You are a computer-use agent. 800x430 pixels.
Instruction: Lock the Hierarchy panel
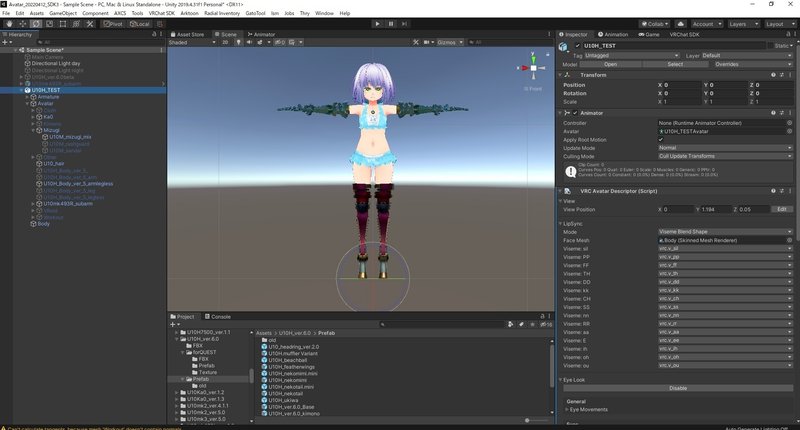155,34
